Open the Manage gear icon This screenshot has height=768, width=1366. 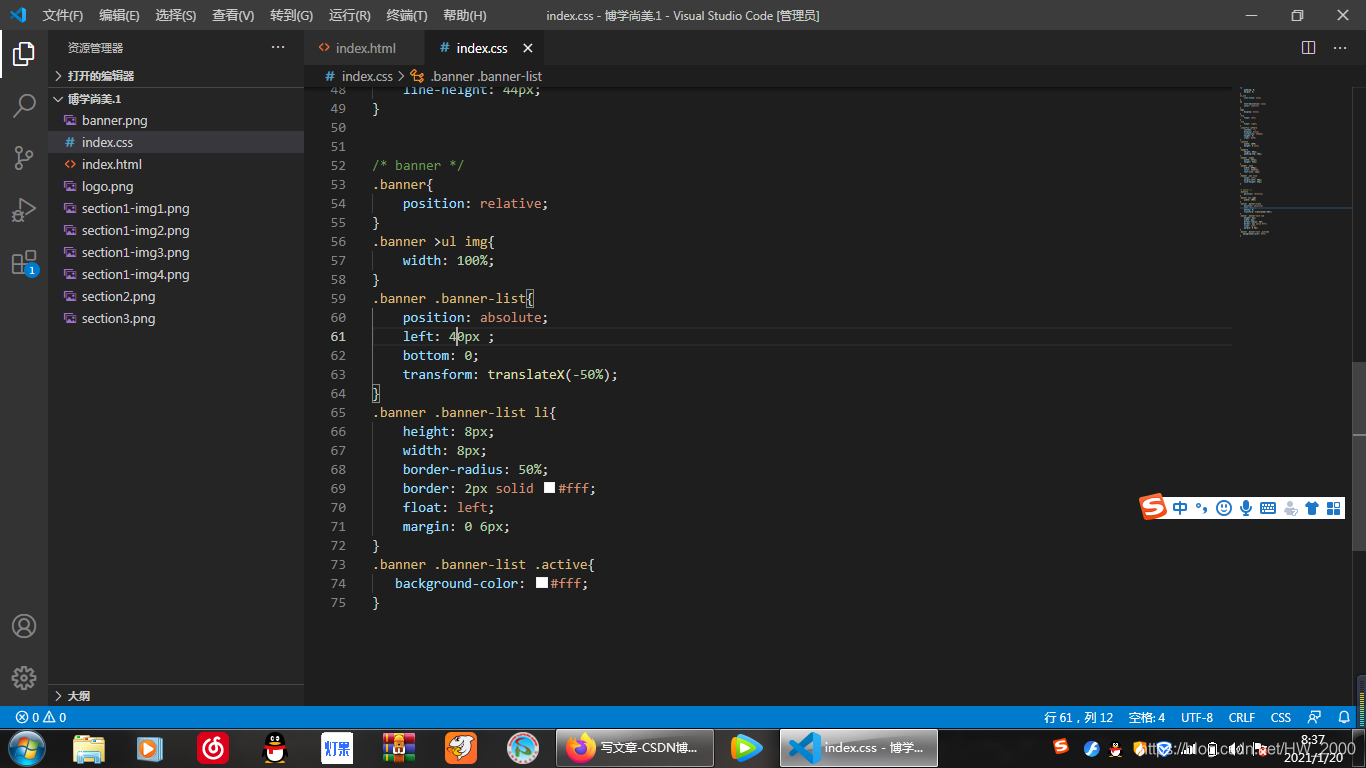click(24, 677)
